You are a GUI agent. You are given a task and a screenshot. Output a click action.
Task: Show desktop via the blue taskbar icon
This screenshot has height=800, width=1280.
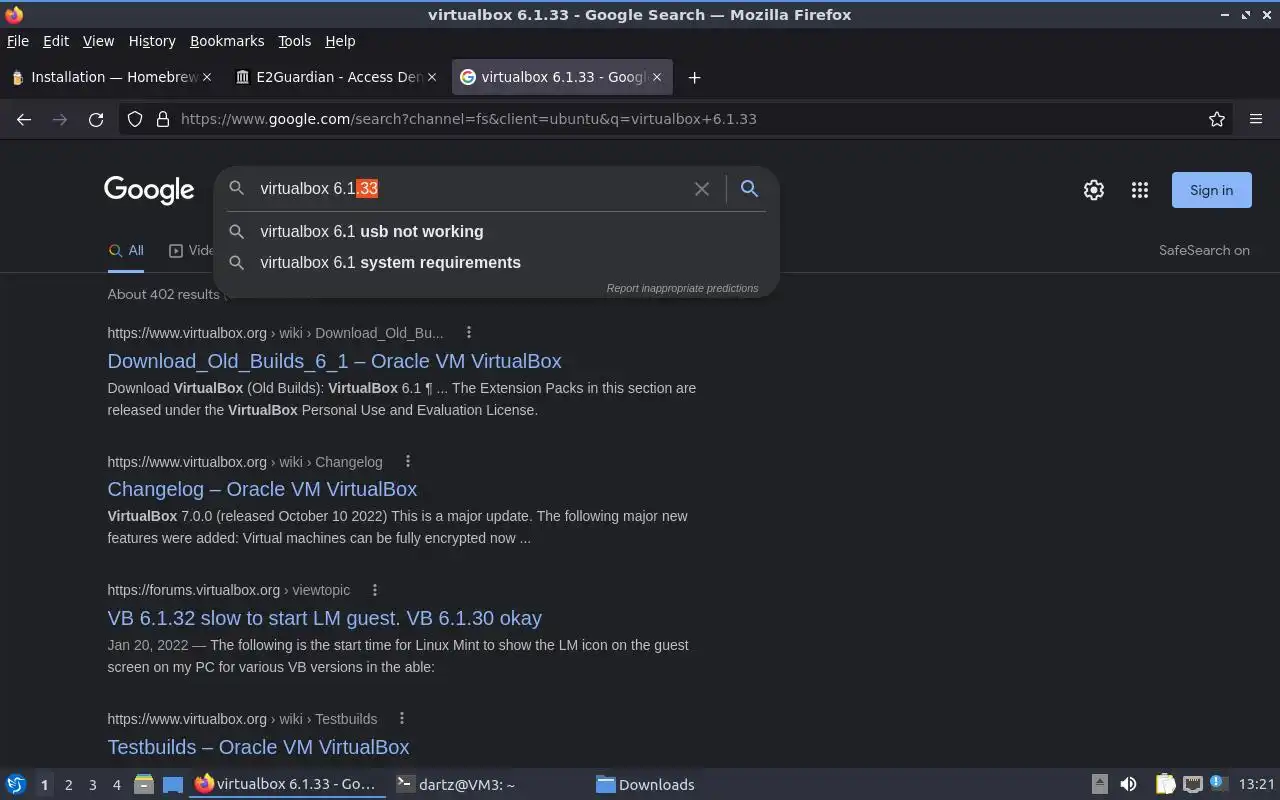[173, 784]
